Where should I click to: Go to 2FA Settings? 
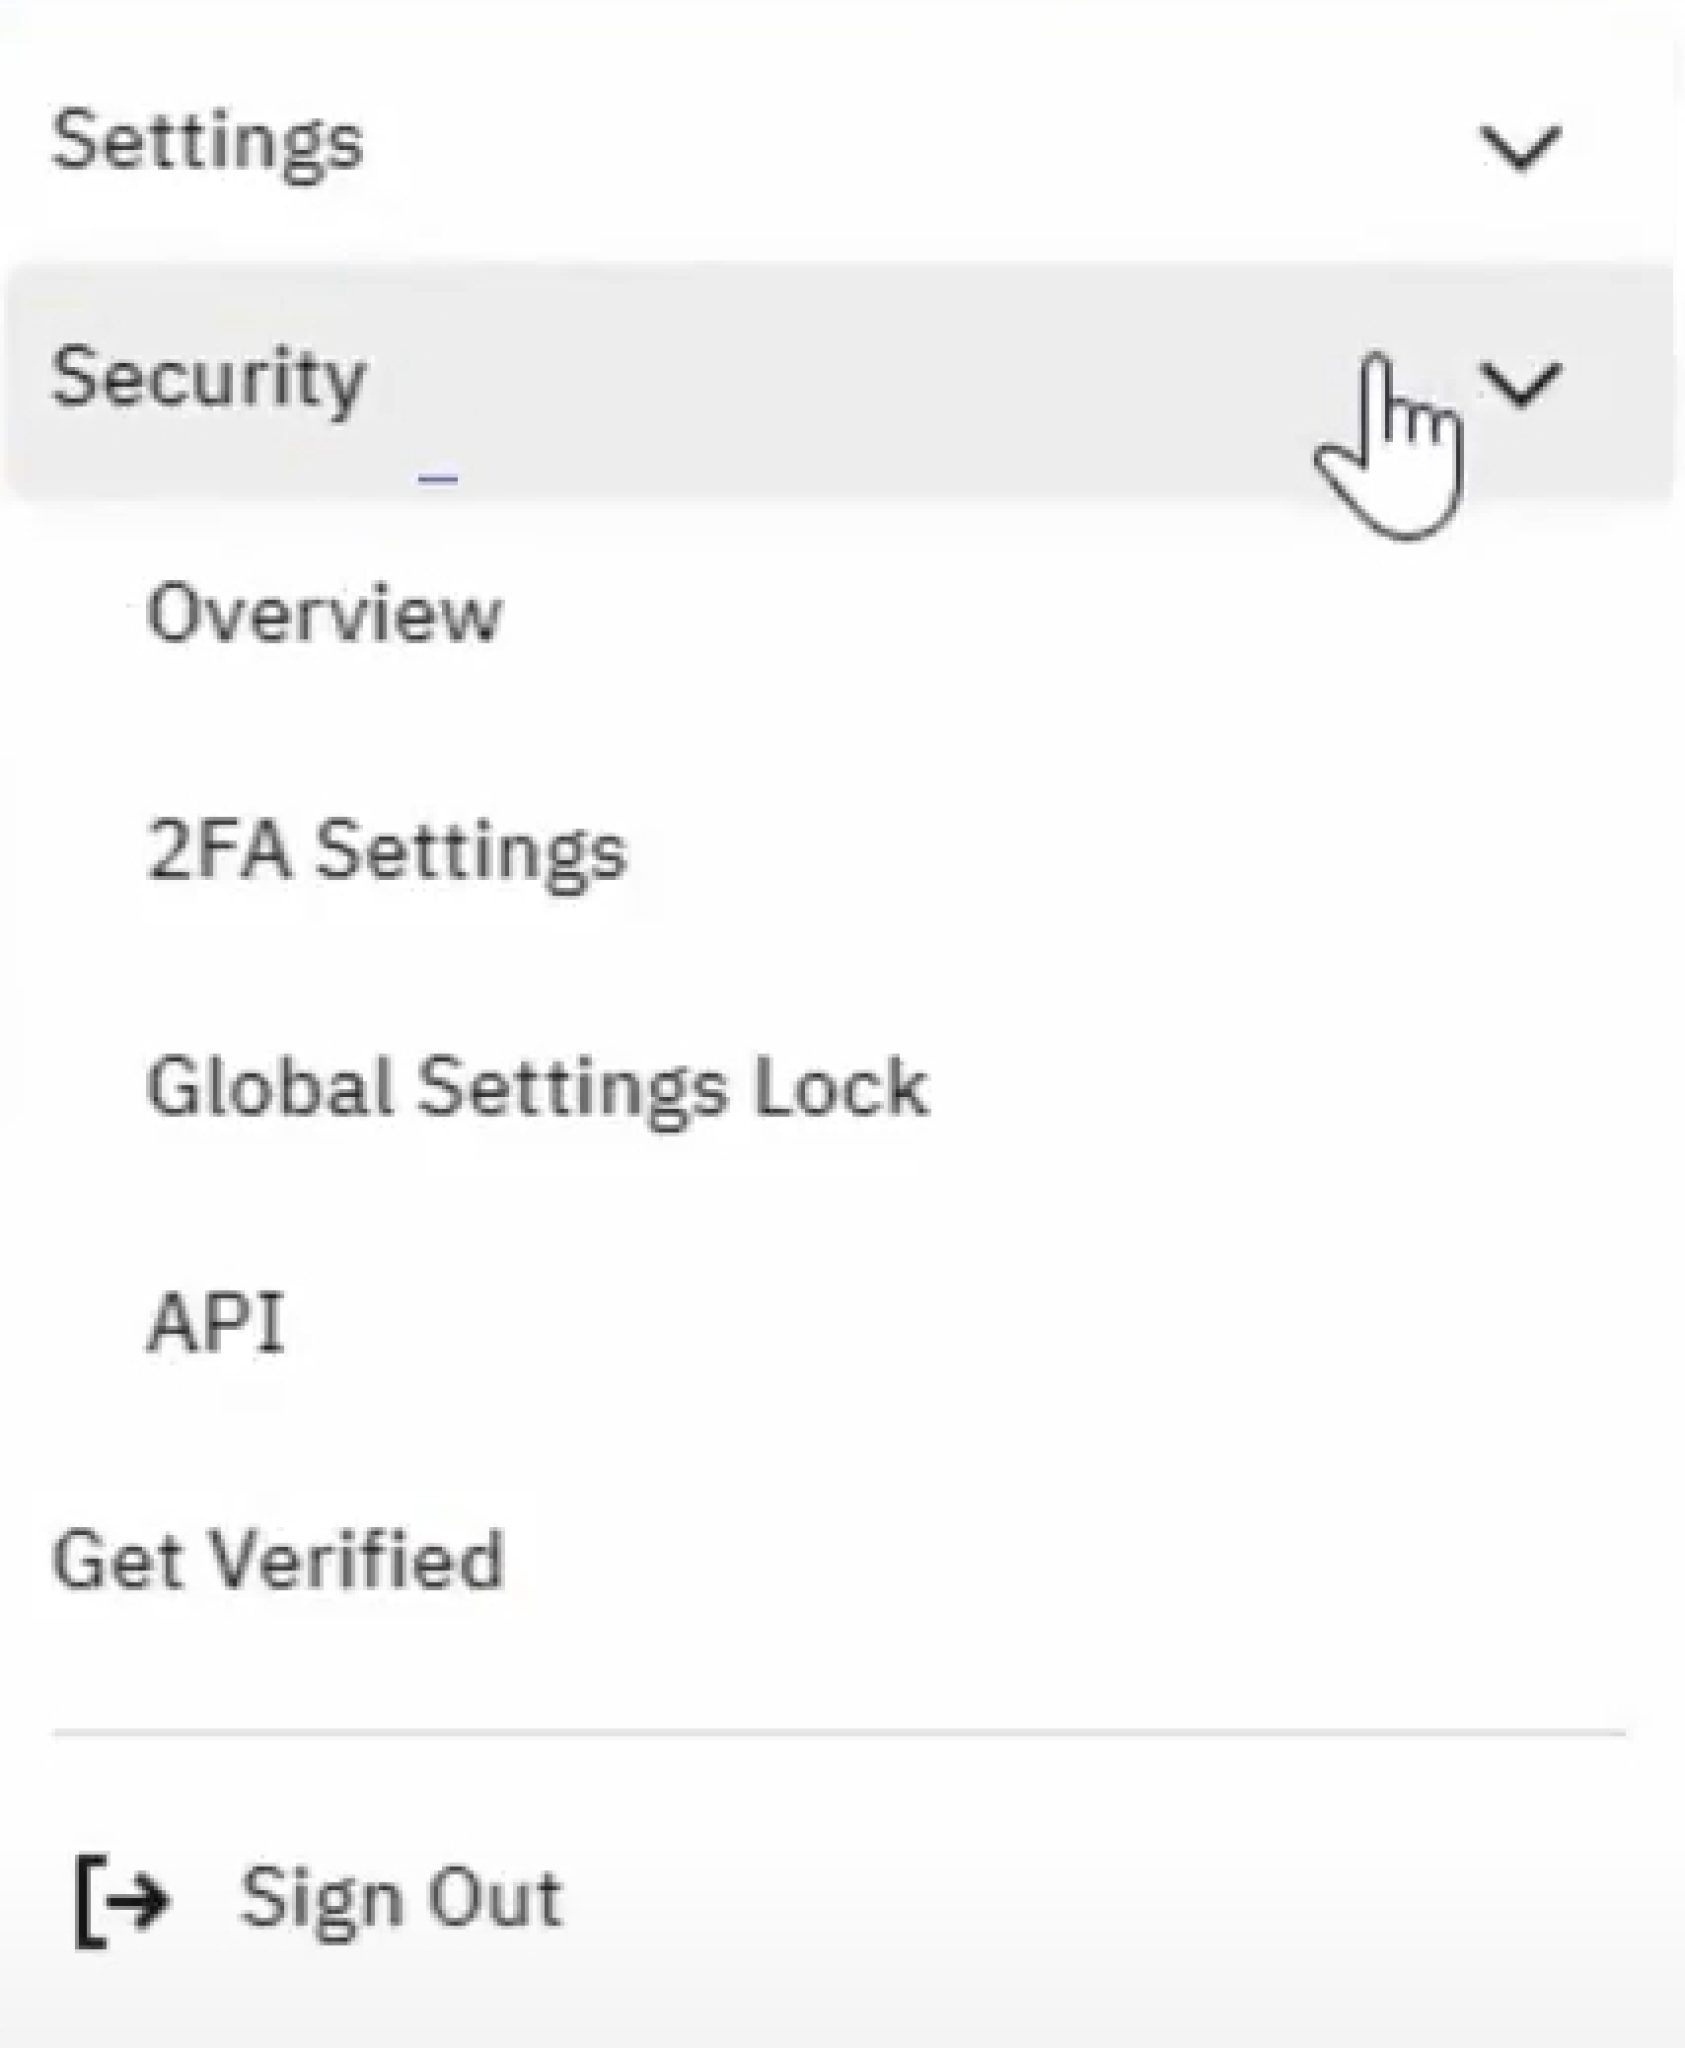(x=386, y=852)
